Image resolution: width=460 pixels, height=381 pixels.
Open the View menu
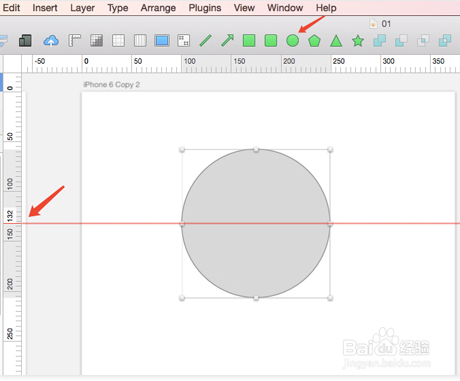coord(244,8)
